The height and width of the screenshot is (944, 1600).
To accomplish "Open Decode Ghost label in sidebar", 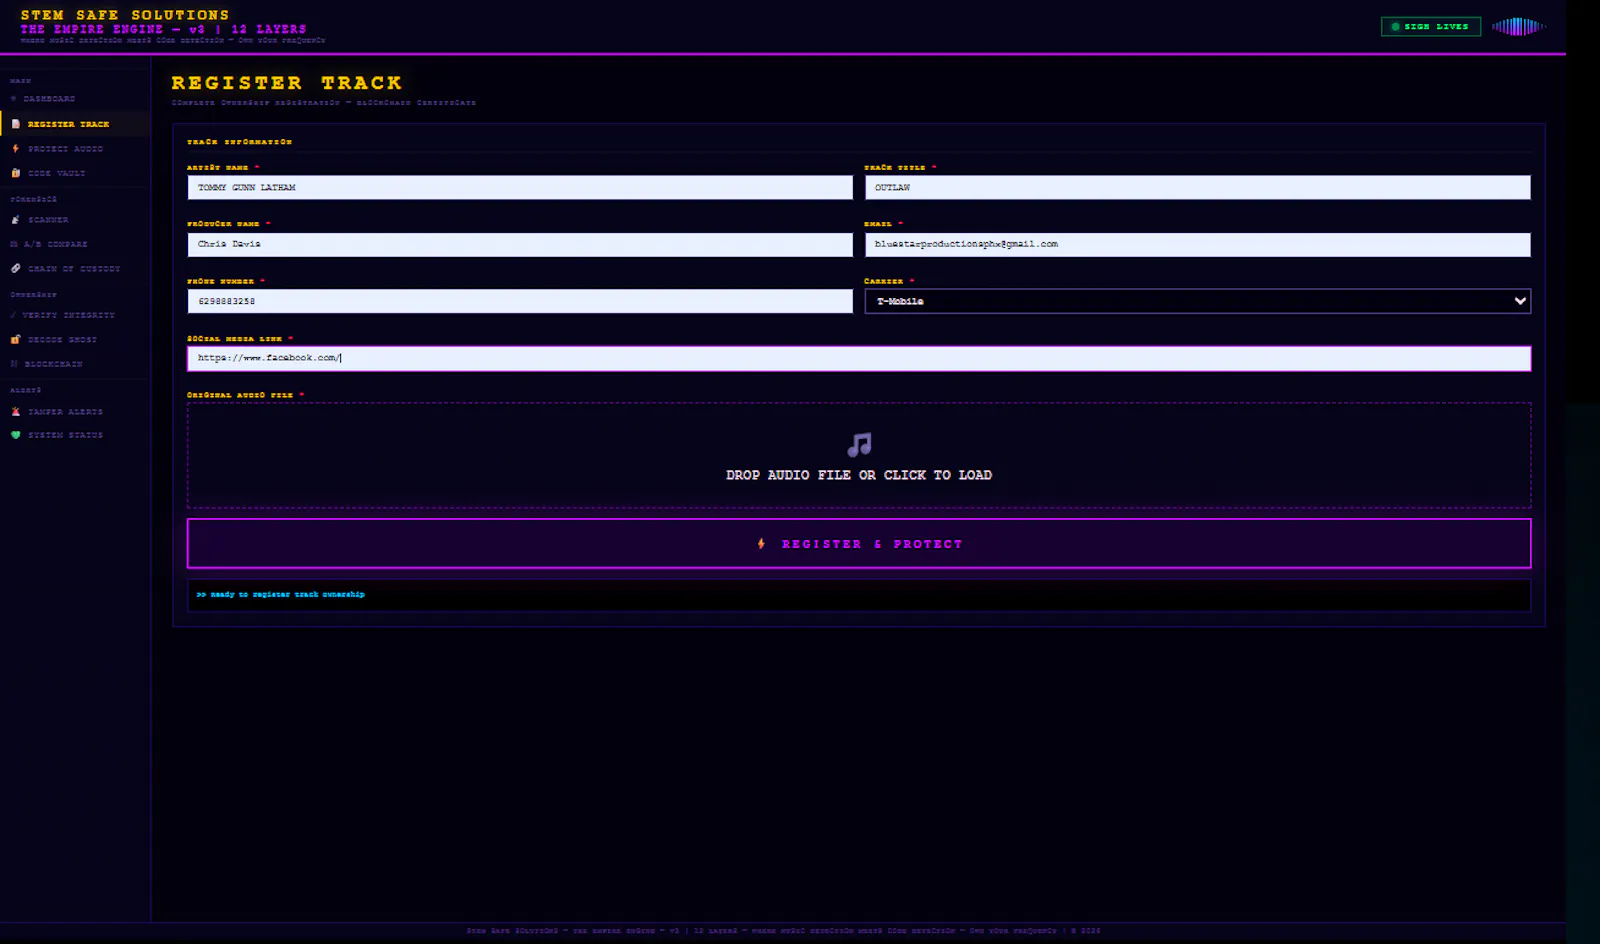I will click(x=62, y=340).
